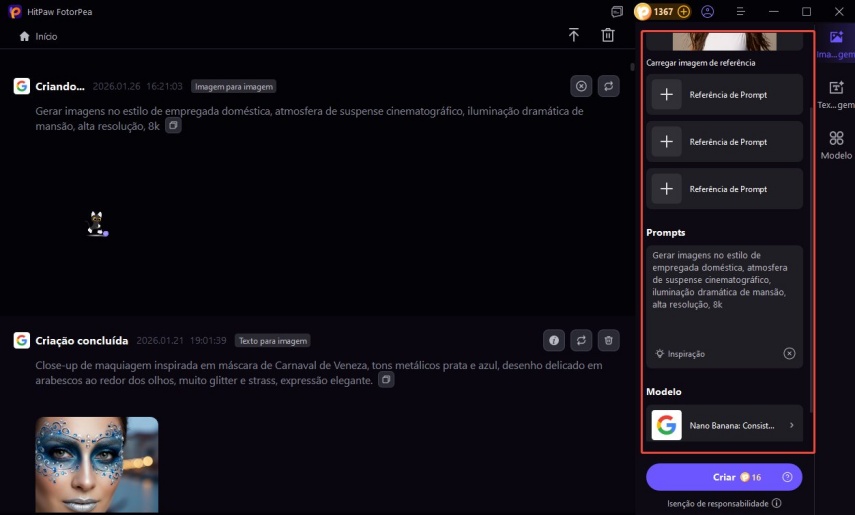This screenshot has height=515, width=855.
Task: Click timestamp 2026.01.26 16:21:03
Action: pos(137,87)
